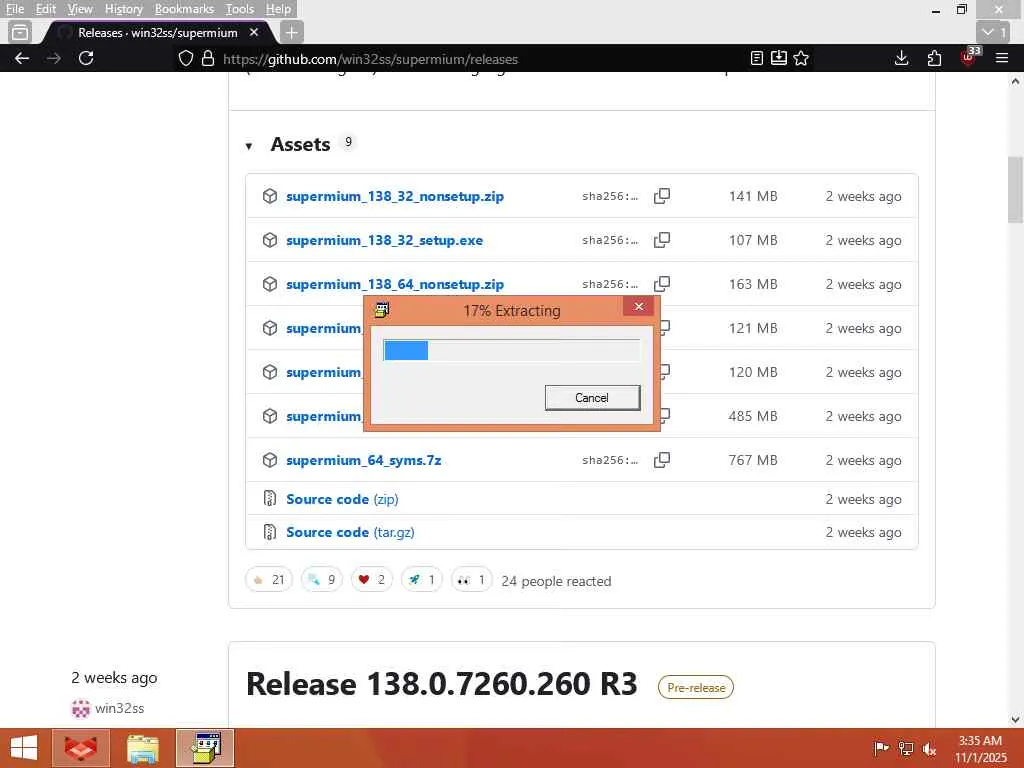This screenshot has width=1024, height=768.
Task: Click the Save to Pocket icon in the address bar
Action: [778, 58]
